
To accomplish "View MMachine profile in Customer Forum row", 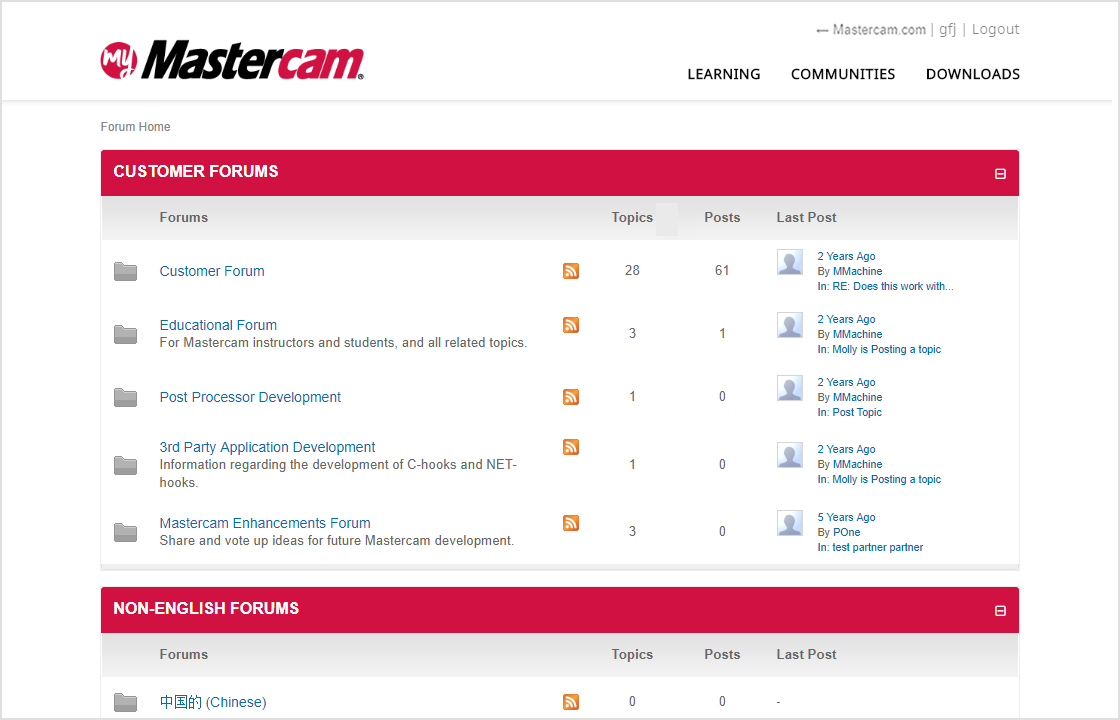I will pos(857,271).
